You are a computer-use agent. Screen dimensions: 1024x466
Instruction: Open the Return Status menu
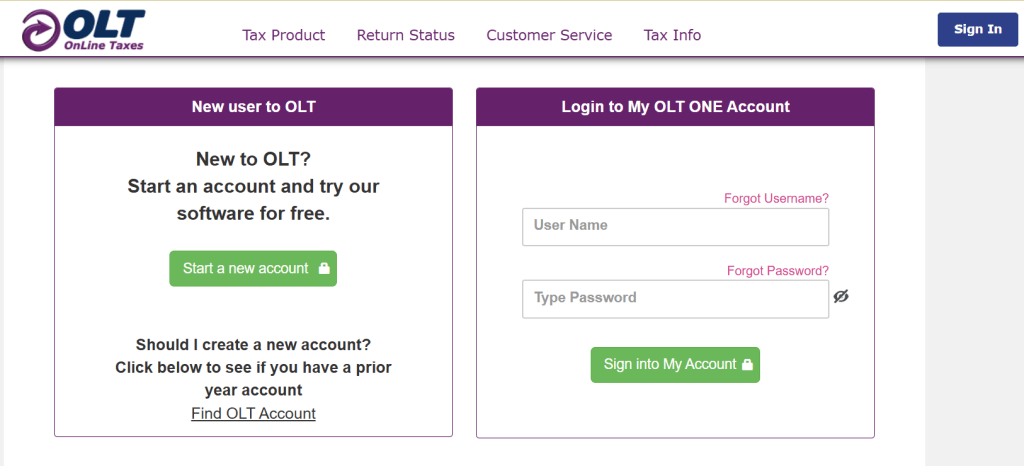[x=405, y=35]
